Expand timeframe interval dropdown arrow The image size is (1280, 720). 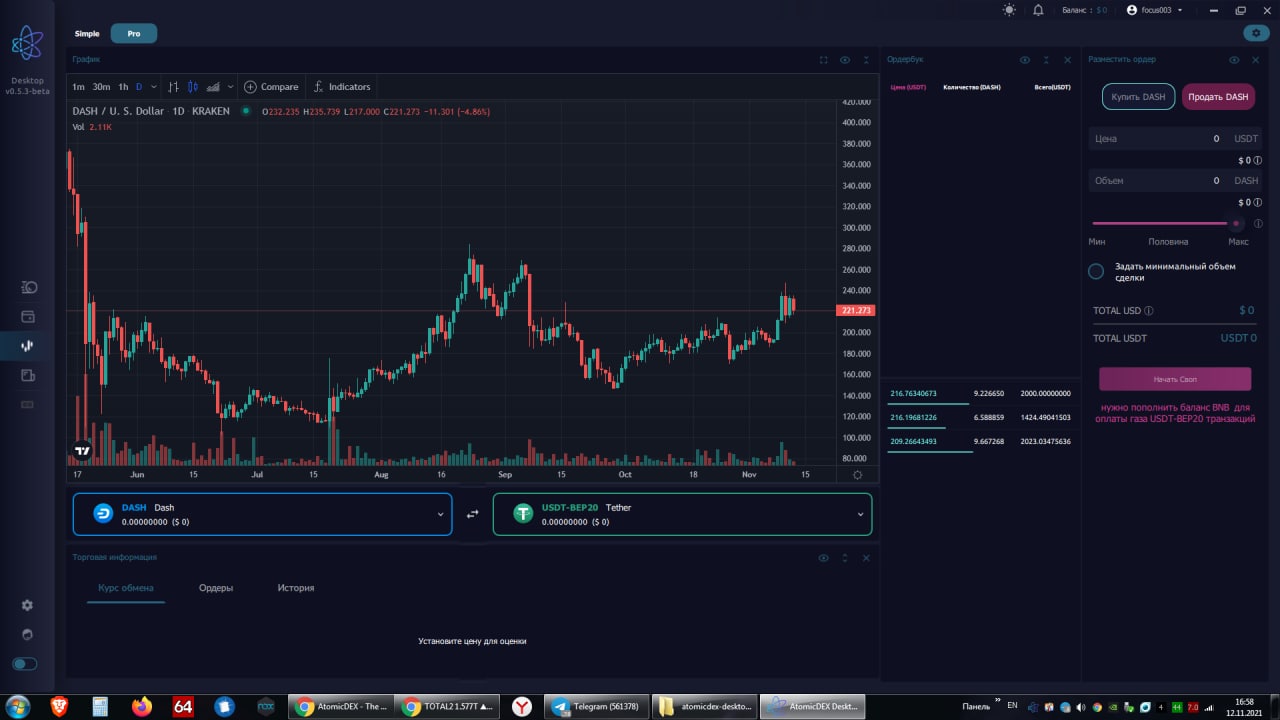click(x=153, y=87)
